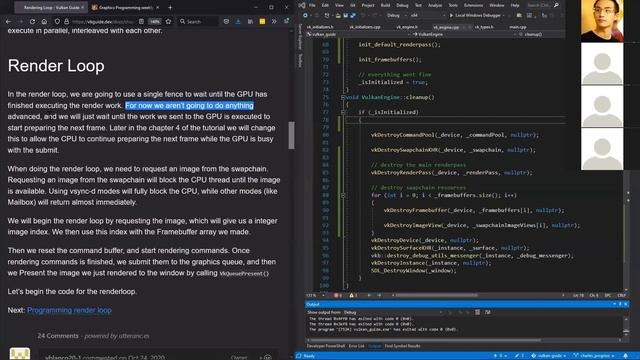
Task: Click the Visual Studio search box
Action: [543, 5]
